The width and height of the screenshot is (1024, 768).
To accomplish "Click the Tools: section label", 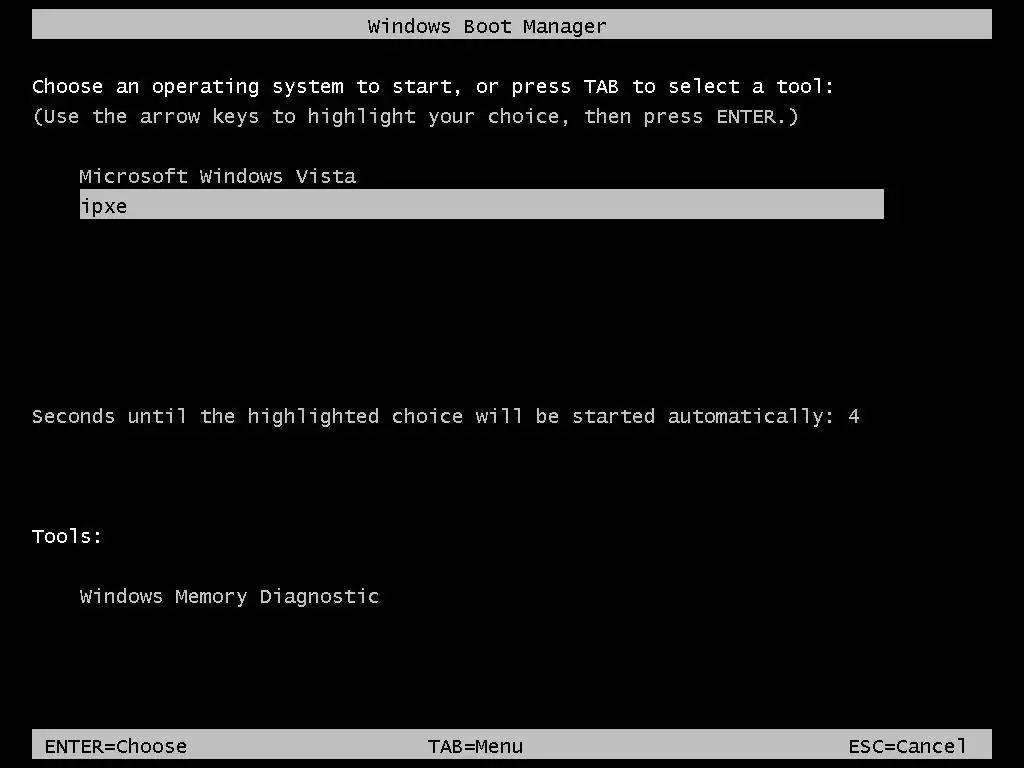I will (x=67, y=537).
